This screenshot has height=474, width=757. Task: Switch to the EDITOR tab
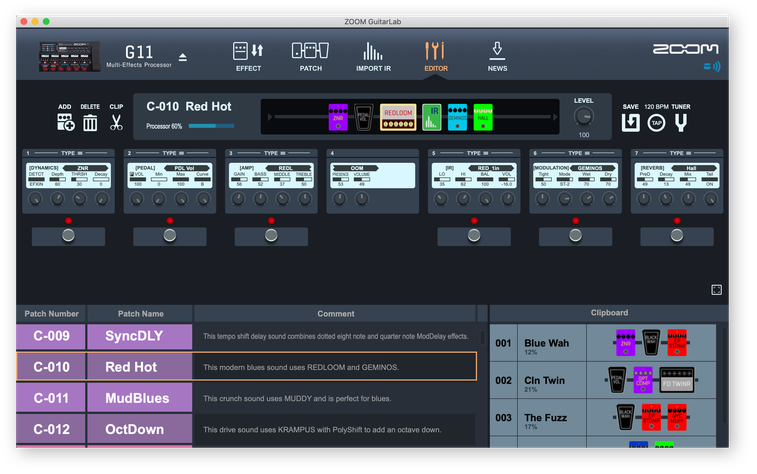[x=436, y=56]
